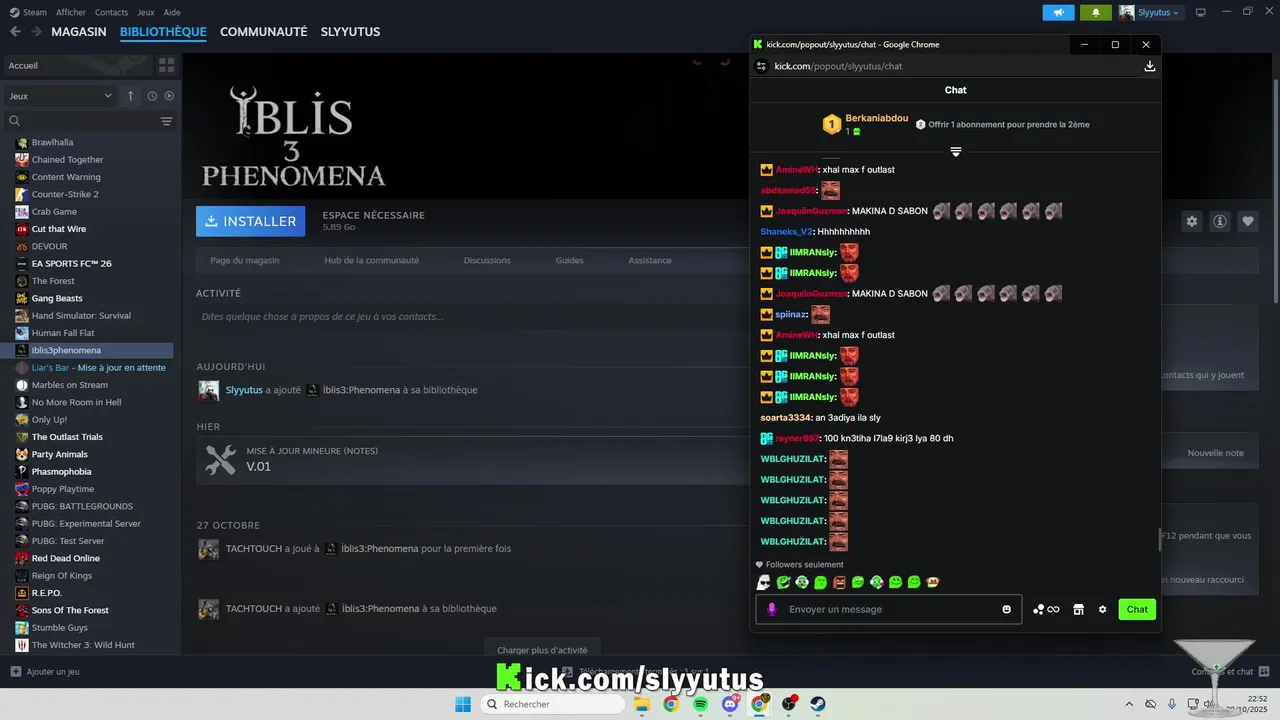Open Assistance for the game
The width and height of the screenshot is (1280, 720).
point(650,260)
